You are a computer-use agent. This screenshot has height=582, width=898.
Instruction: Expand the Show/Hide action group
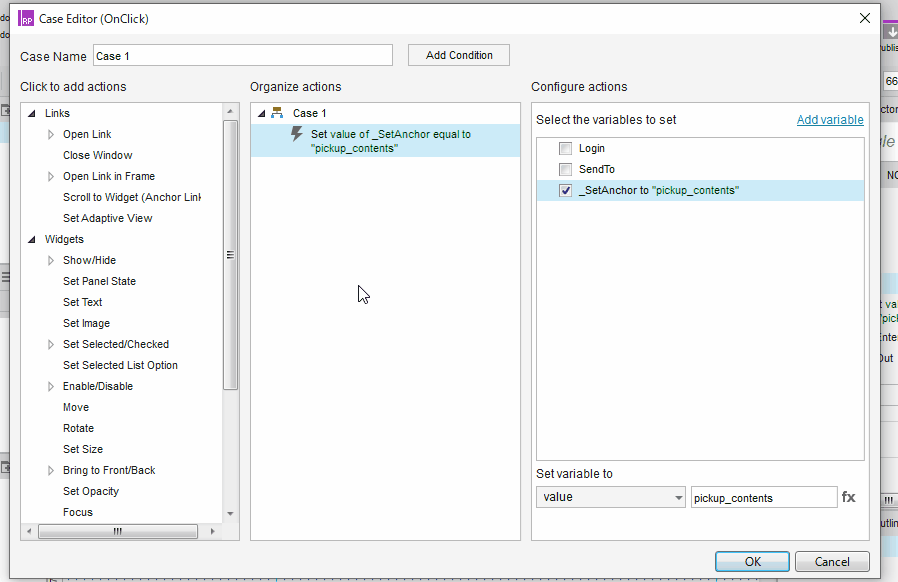tap(52, 261)
